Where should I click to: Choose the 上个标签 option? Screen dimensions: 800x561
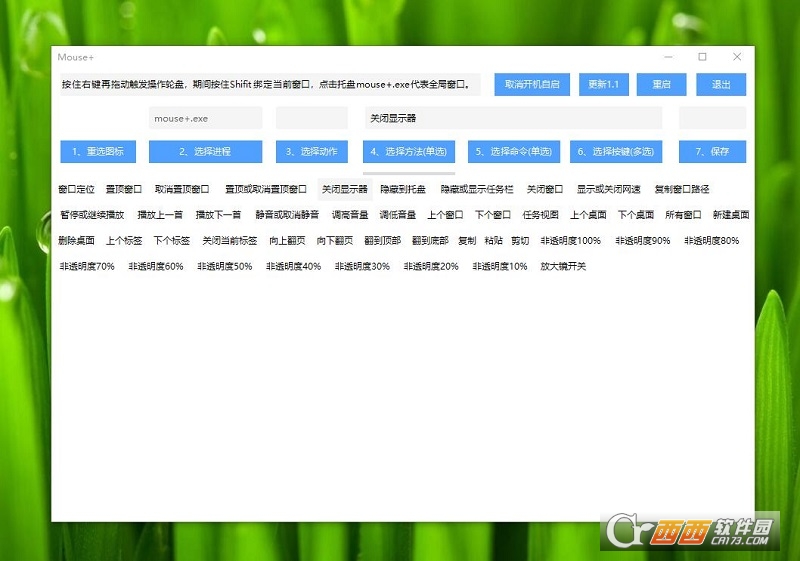(124, 240)
